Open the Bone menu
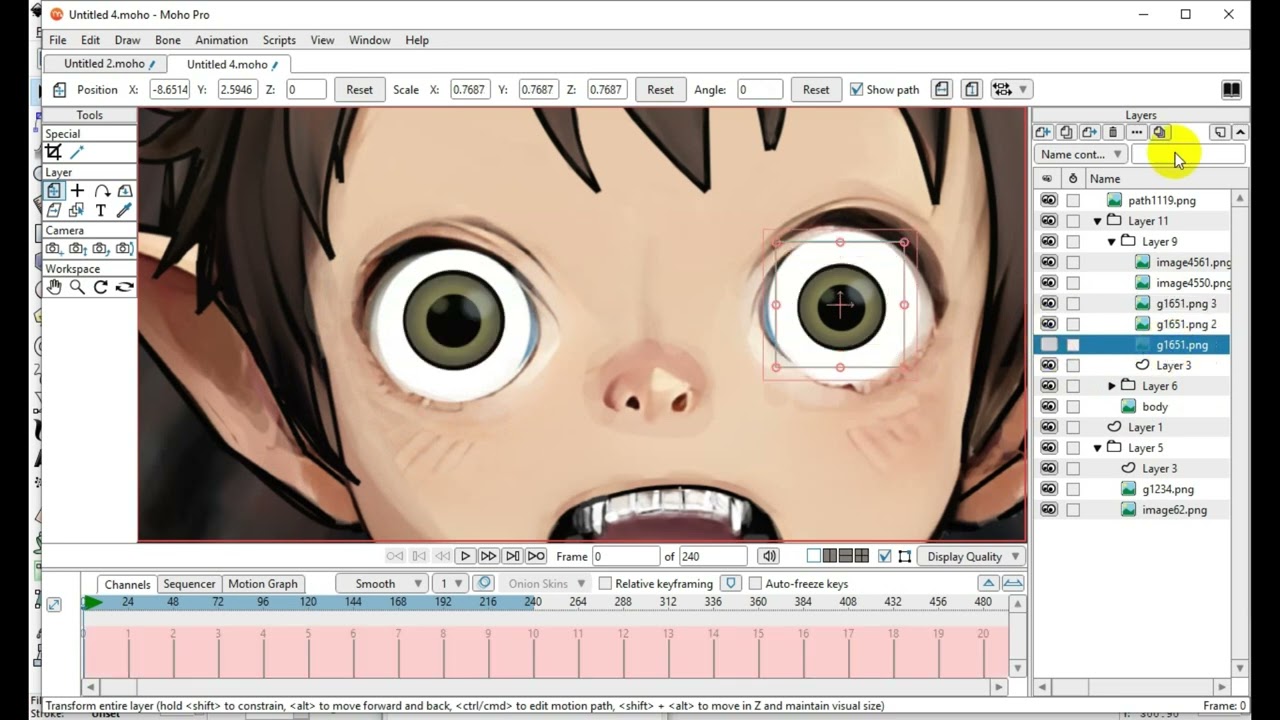1280x720 pixels. [168, 40]
